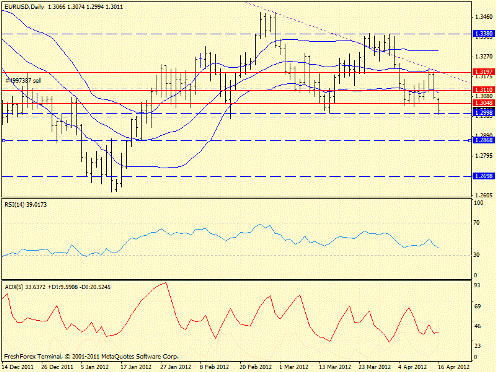The image size is (496, 372).
Task: Click the ADX scale value 93
Action: coord(477,286)
